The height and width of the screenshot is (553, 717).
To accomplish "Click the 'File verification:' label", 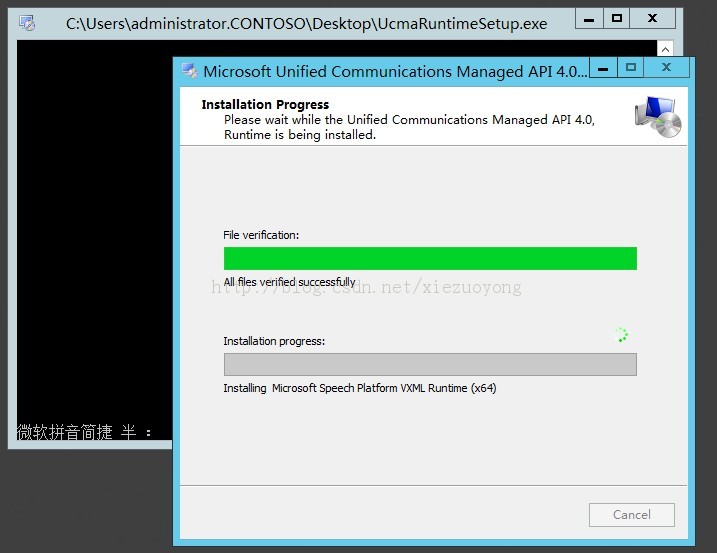I will click(261, 235).
